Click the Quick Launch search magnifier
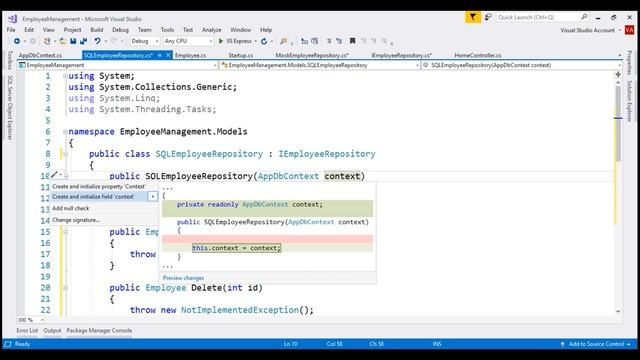 (584, 17)
